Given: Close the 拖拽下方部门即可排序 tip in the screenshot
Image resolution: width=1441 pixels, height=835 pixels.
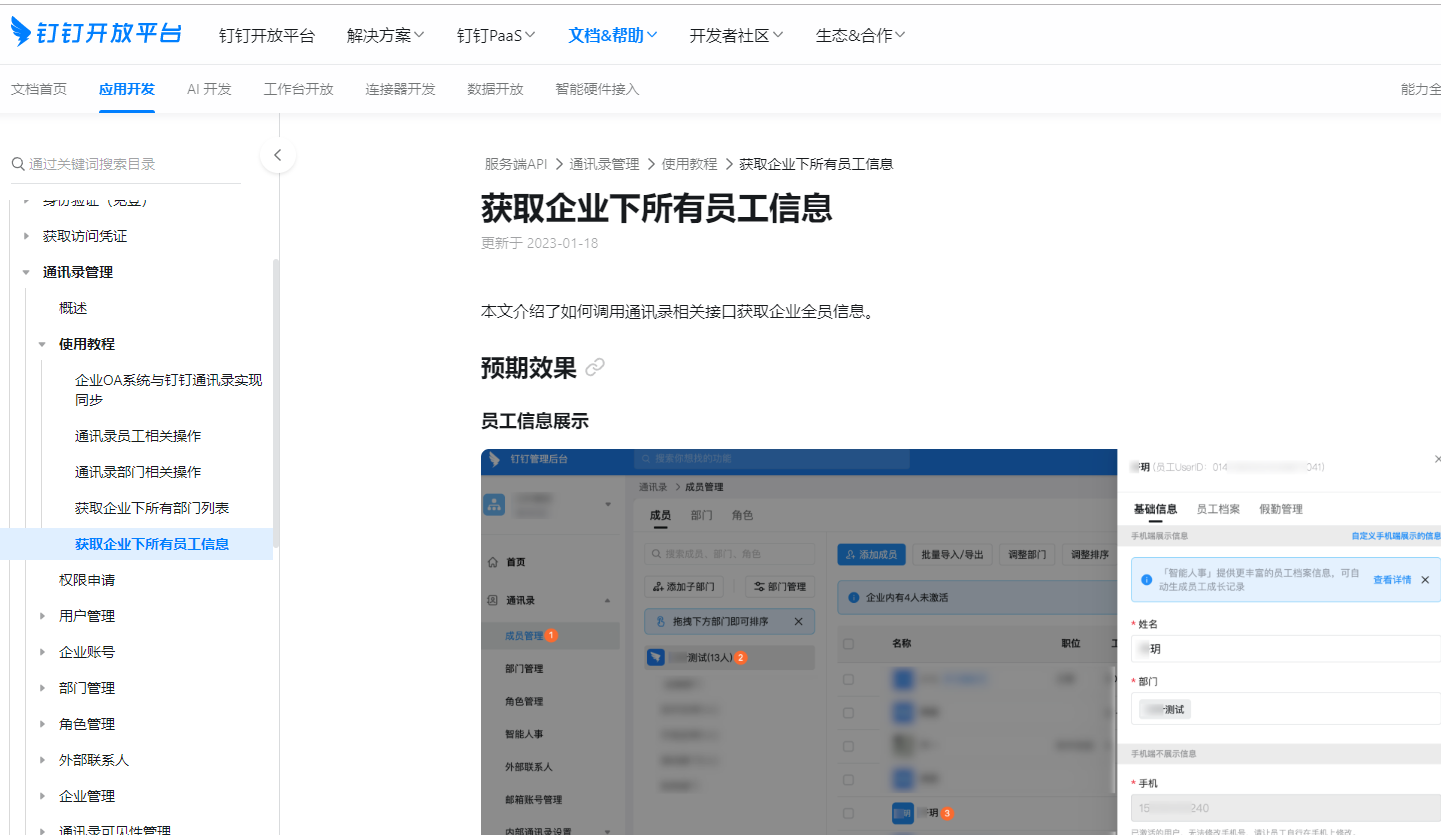Looking at the screenshot, I should tap(798, 622).
